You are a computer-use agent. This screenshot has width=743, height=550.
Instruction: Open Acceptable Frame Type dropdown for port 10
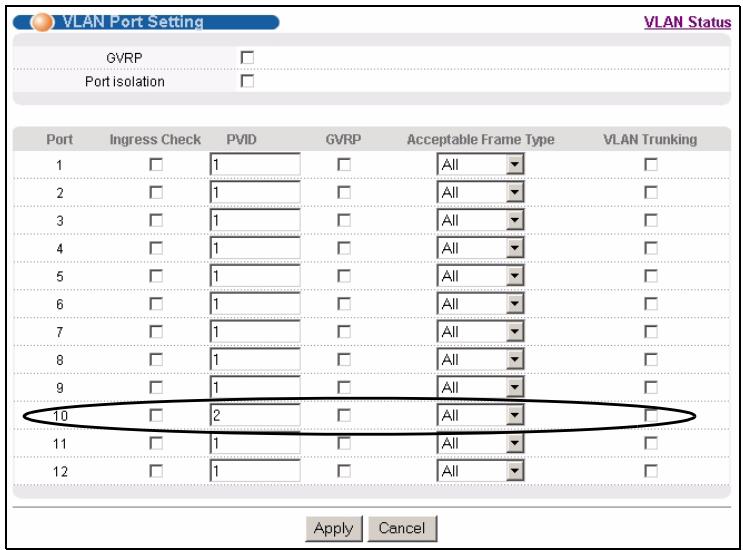[480, 415]
